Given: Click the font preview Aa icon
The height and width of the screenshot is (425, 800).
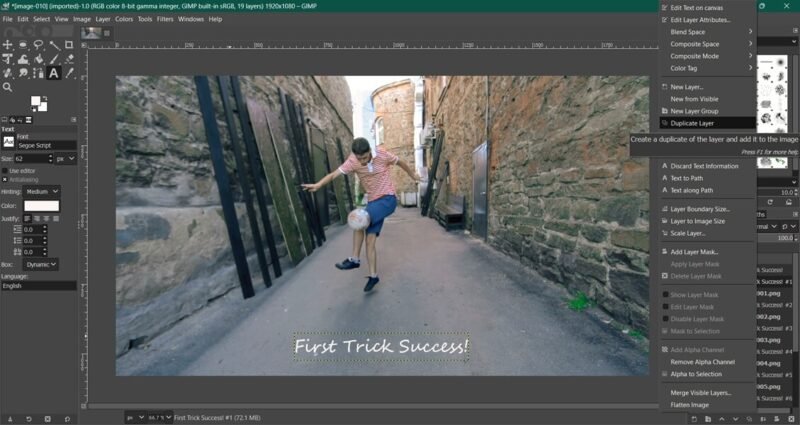Looking at the screenshot, I should point(8,142).
